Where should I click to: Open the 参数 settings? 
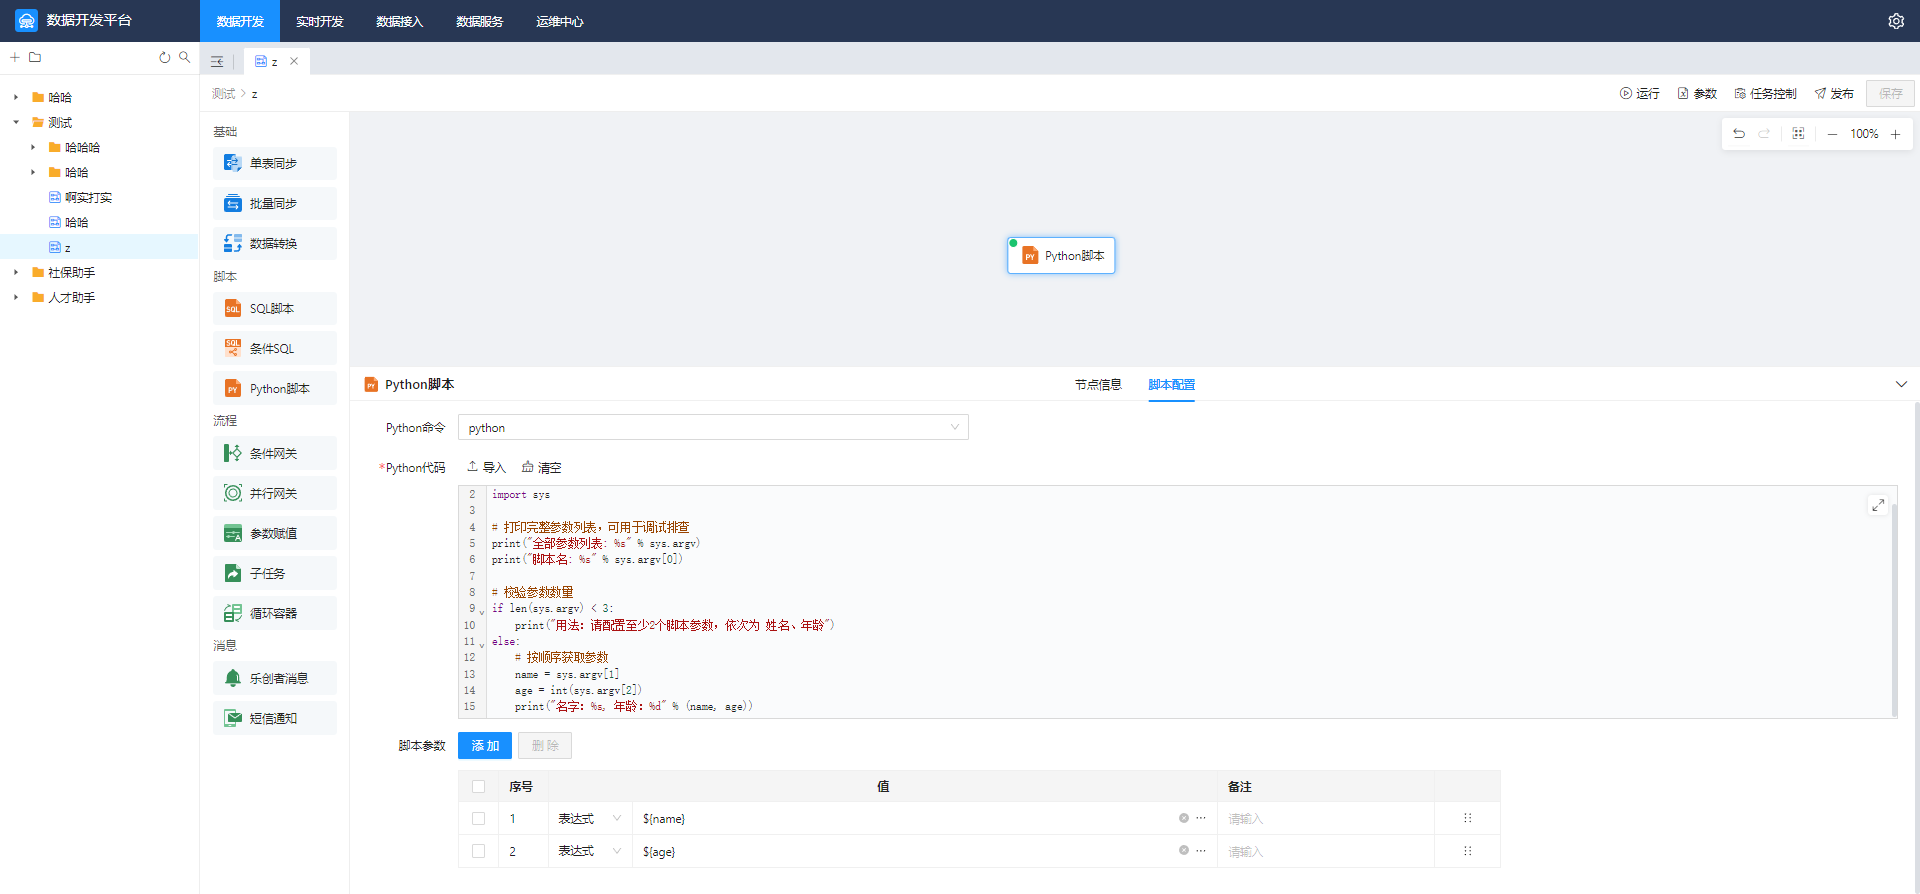pos(1697,93)
